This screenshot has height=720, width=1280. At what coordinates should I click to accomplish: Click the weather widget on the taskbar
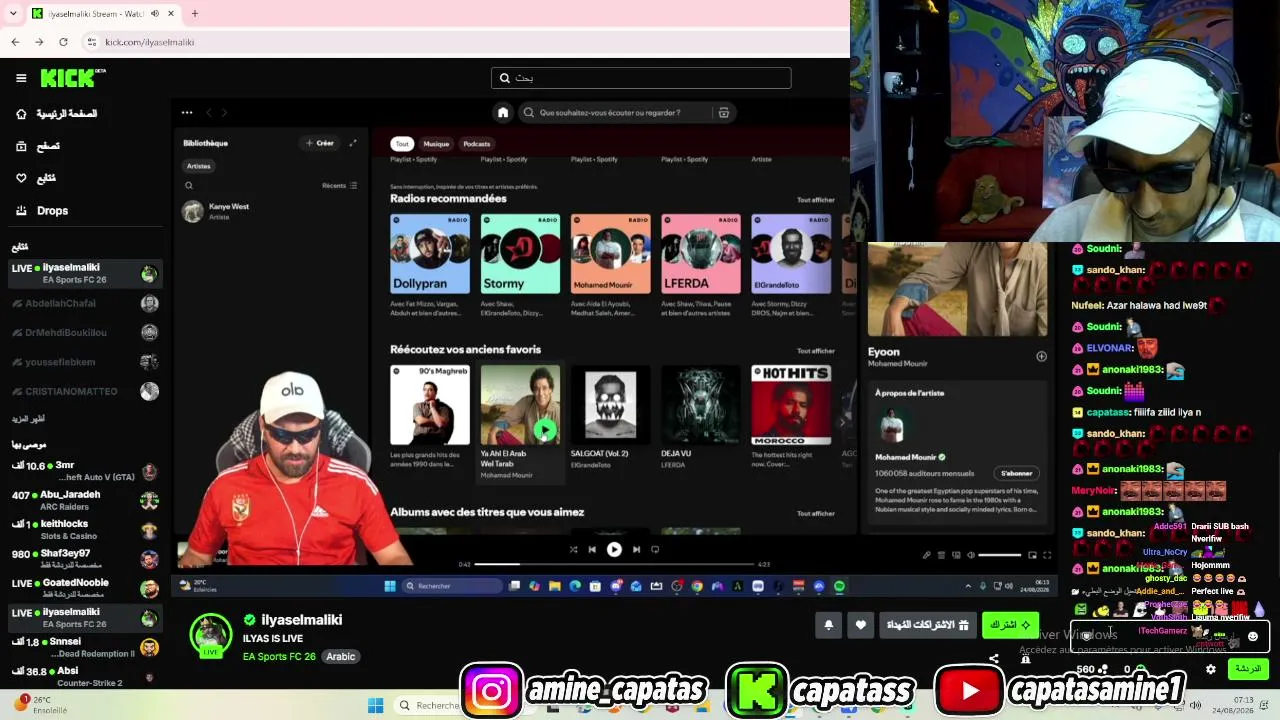coord(42,705)
